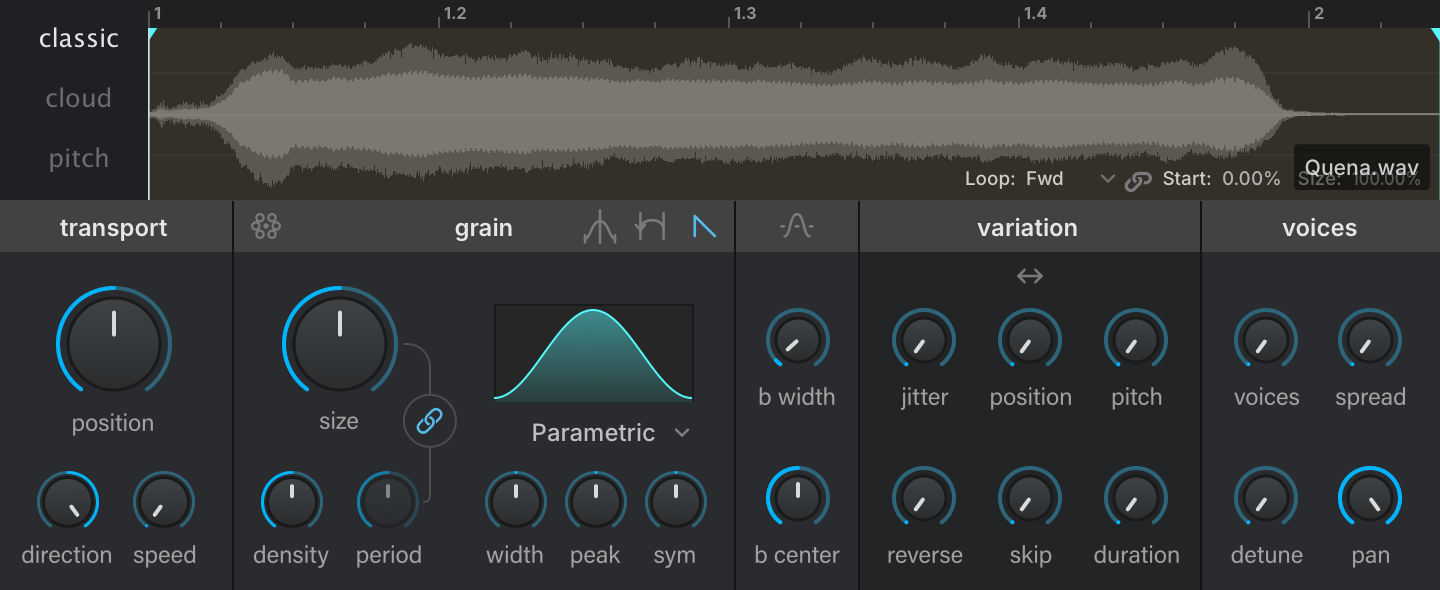This screenshot has height=590, width=1440.
Task: Click the direction knob
Action: tap(68, 502)
